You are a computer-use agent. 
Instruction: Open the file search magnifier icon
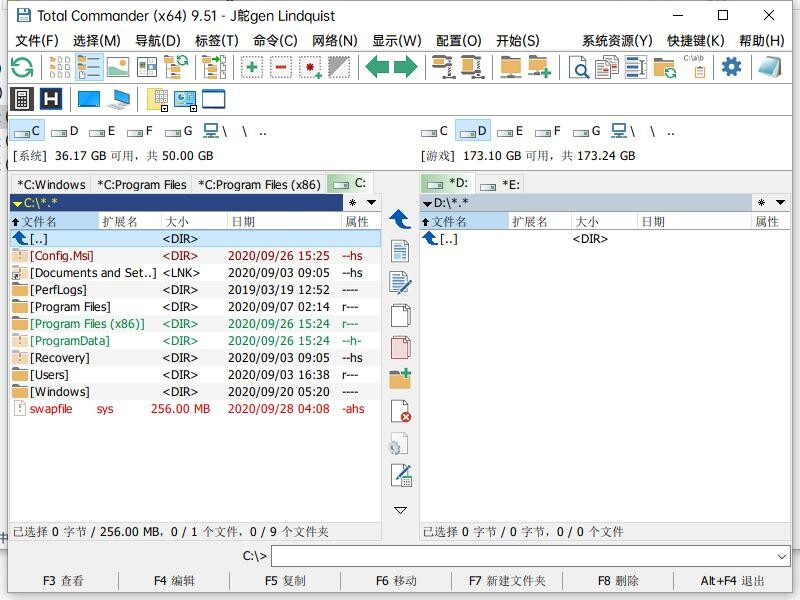point(578,67)
